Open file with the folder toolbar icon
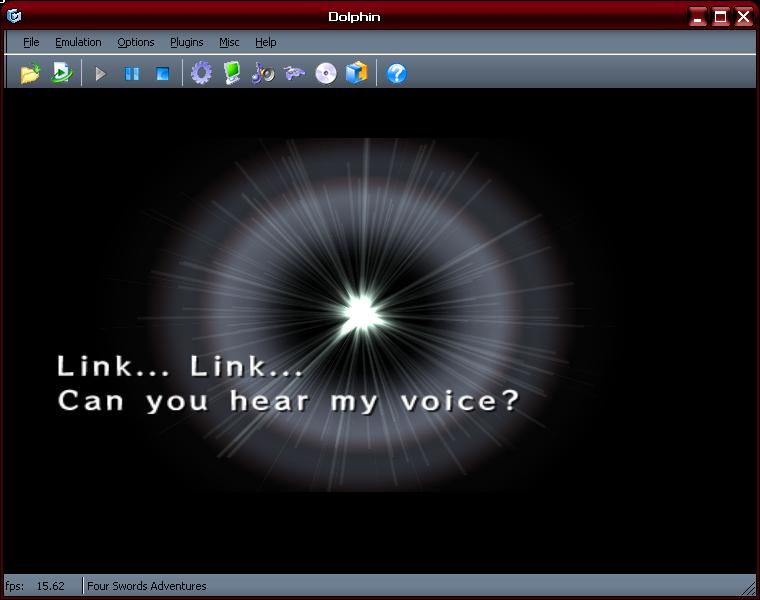Image resolution: width=760 pixels, height=600 pixels. pyautogui.click(x=30, y=74)
